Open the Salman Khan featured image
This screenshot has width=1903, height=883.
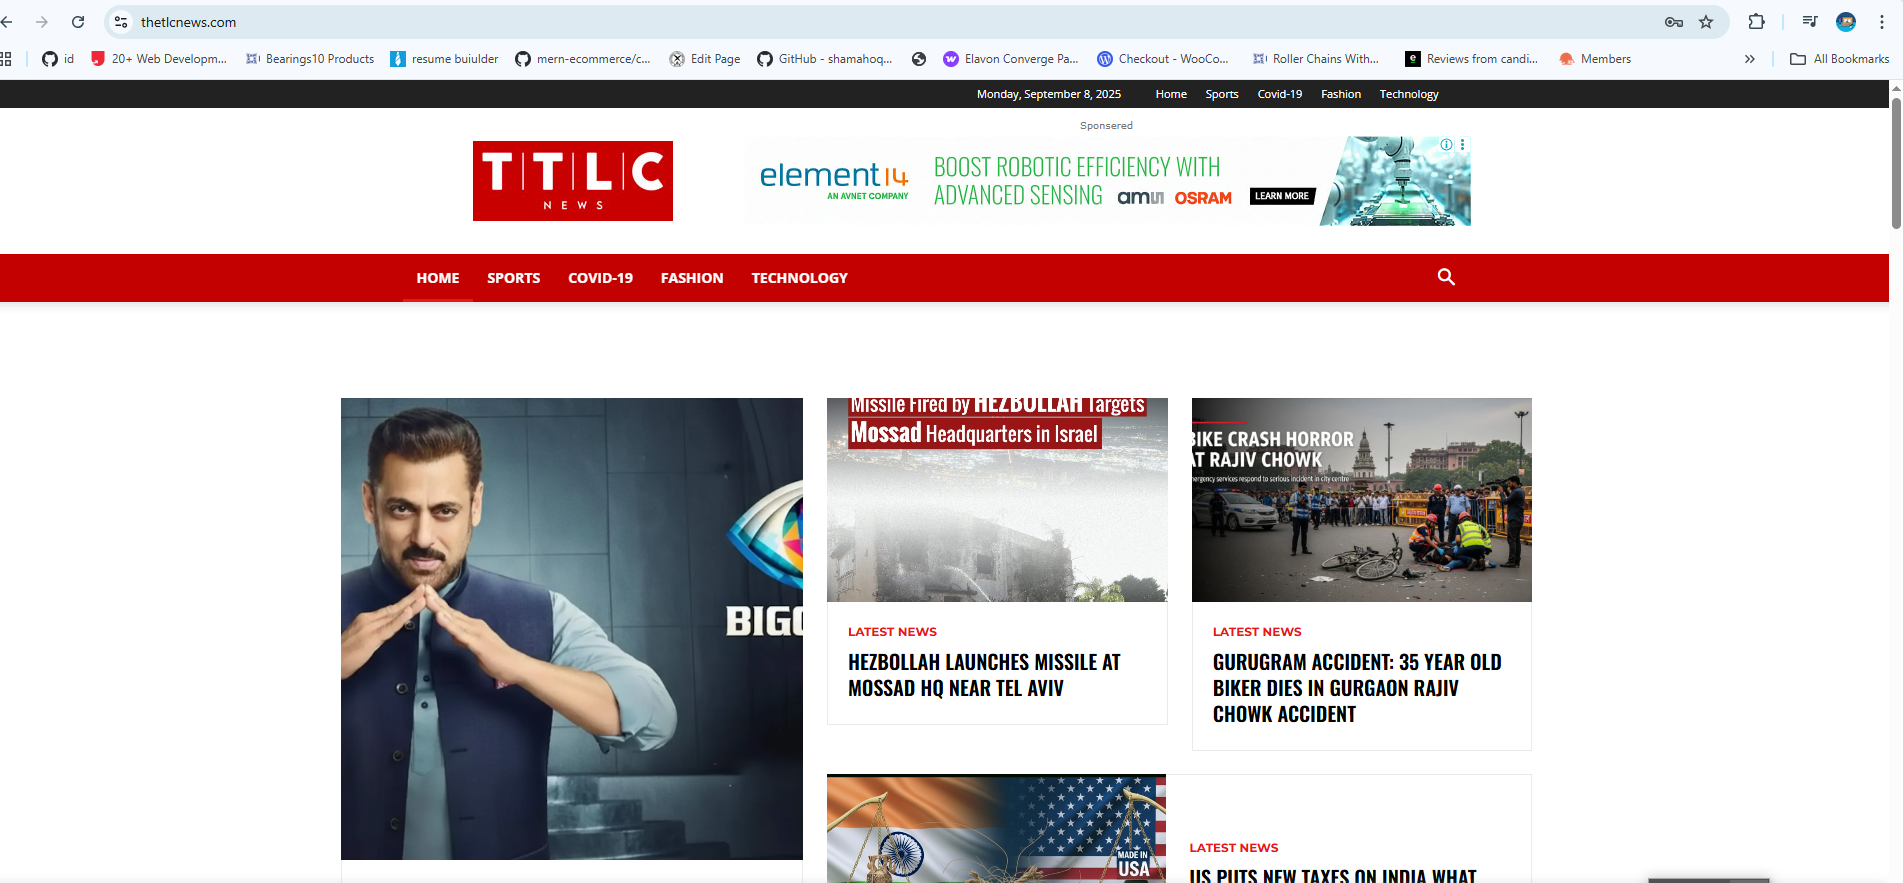coord(572,629)
